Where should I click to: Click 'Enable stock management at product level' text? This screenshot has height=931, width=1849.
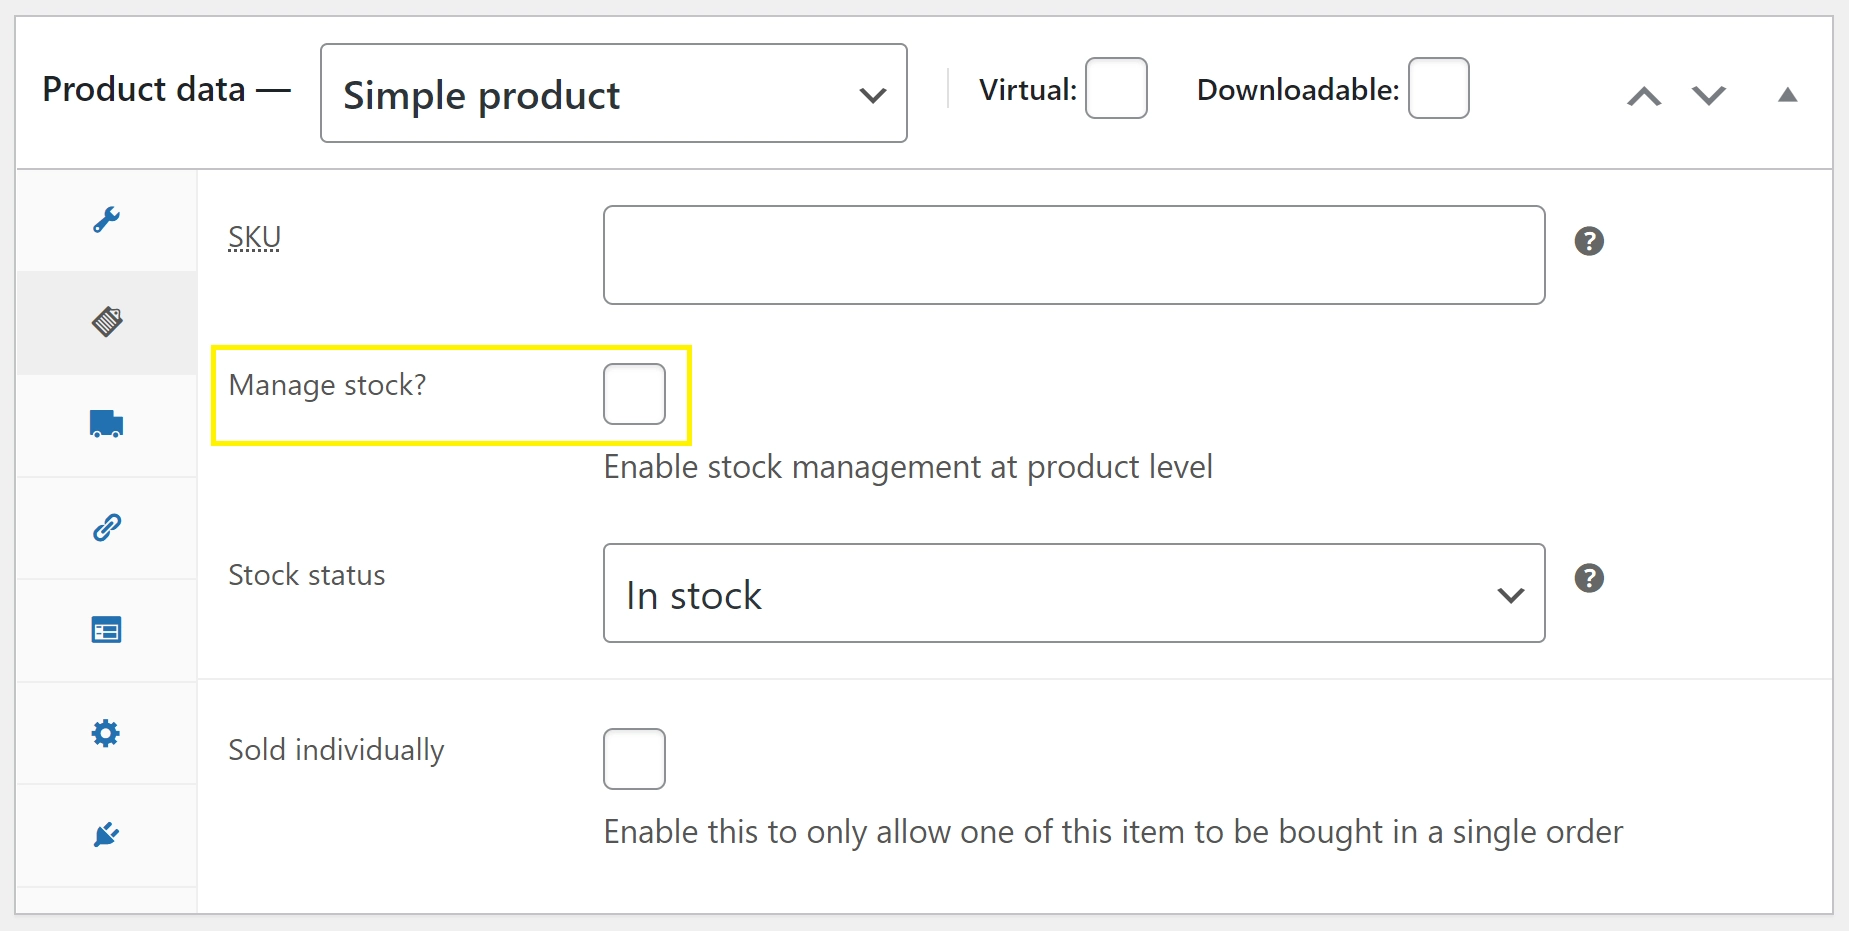(x=908, y=467)
